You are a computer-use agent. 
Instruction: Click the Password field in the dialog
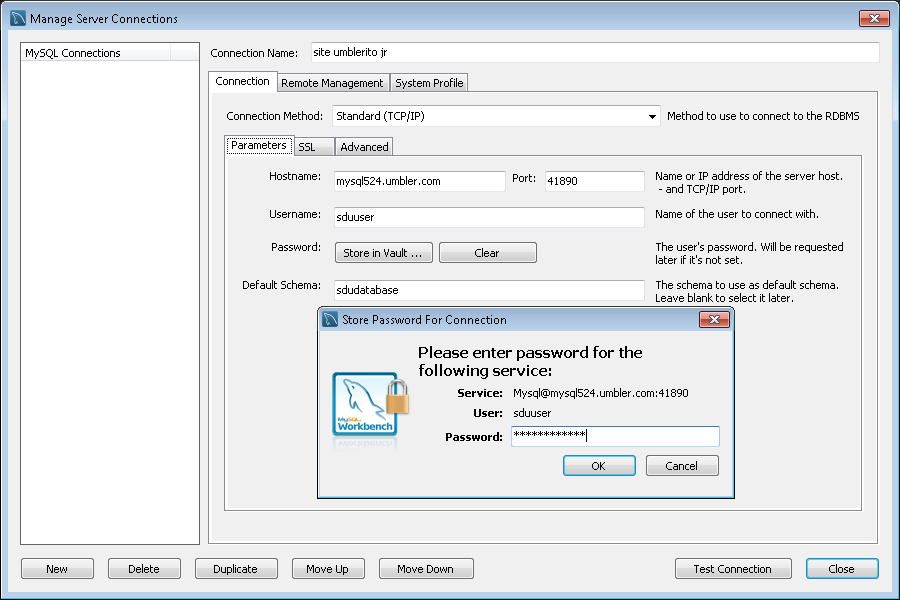(x=615, y=436)
